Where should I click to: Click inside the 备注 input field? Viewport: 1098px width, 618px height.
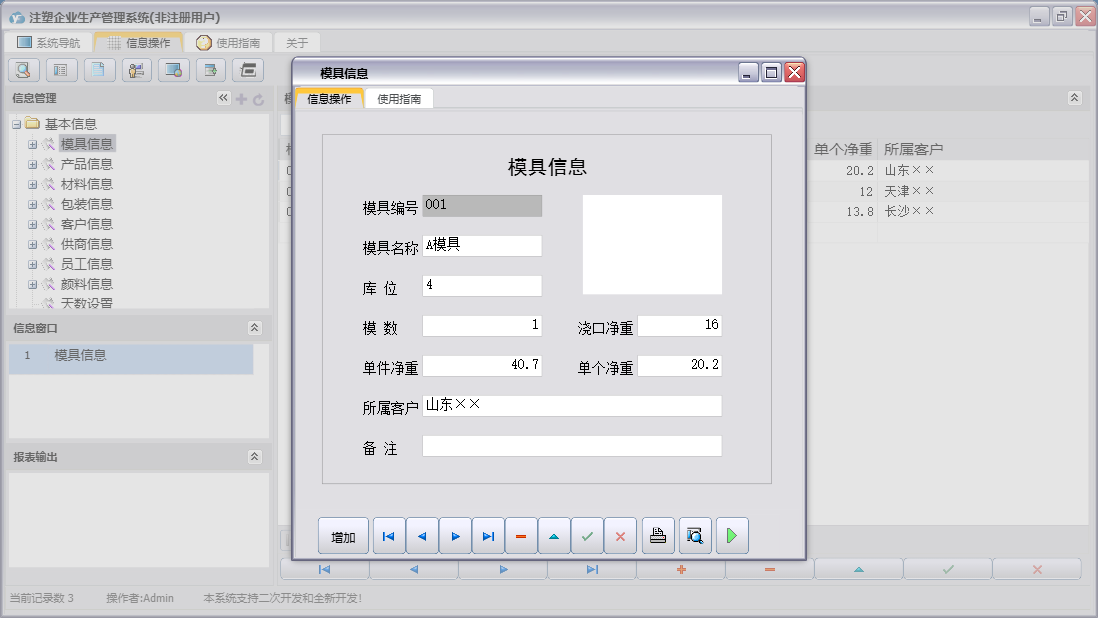coord(570,445)
